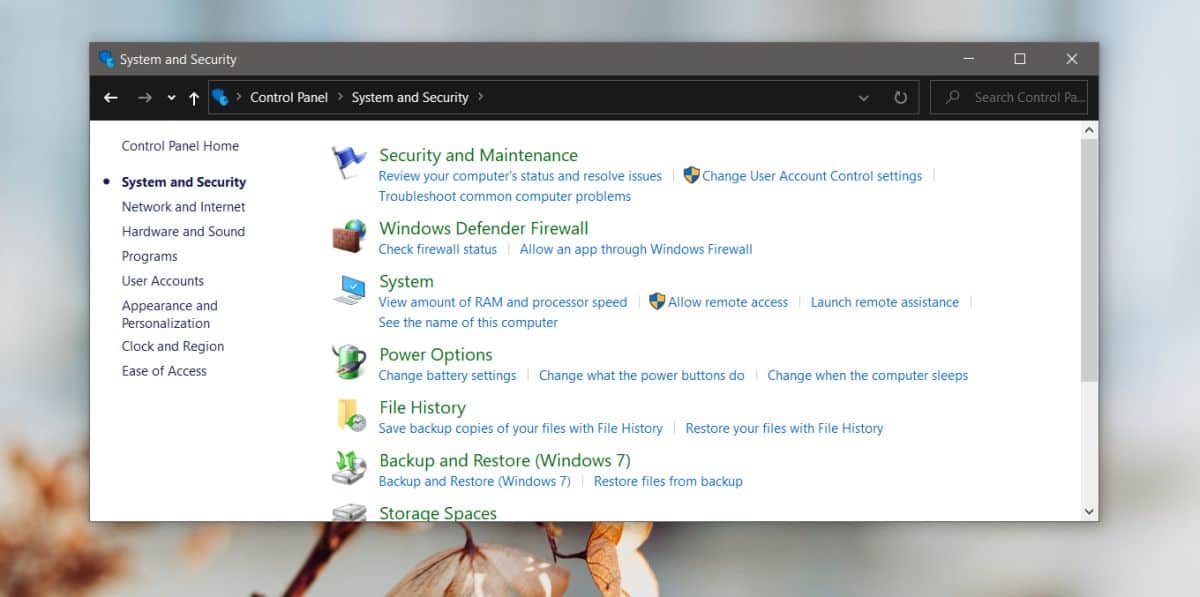Open Programs category in the sidebar

[149, 256]
